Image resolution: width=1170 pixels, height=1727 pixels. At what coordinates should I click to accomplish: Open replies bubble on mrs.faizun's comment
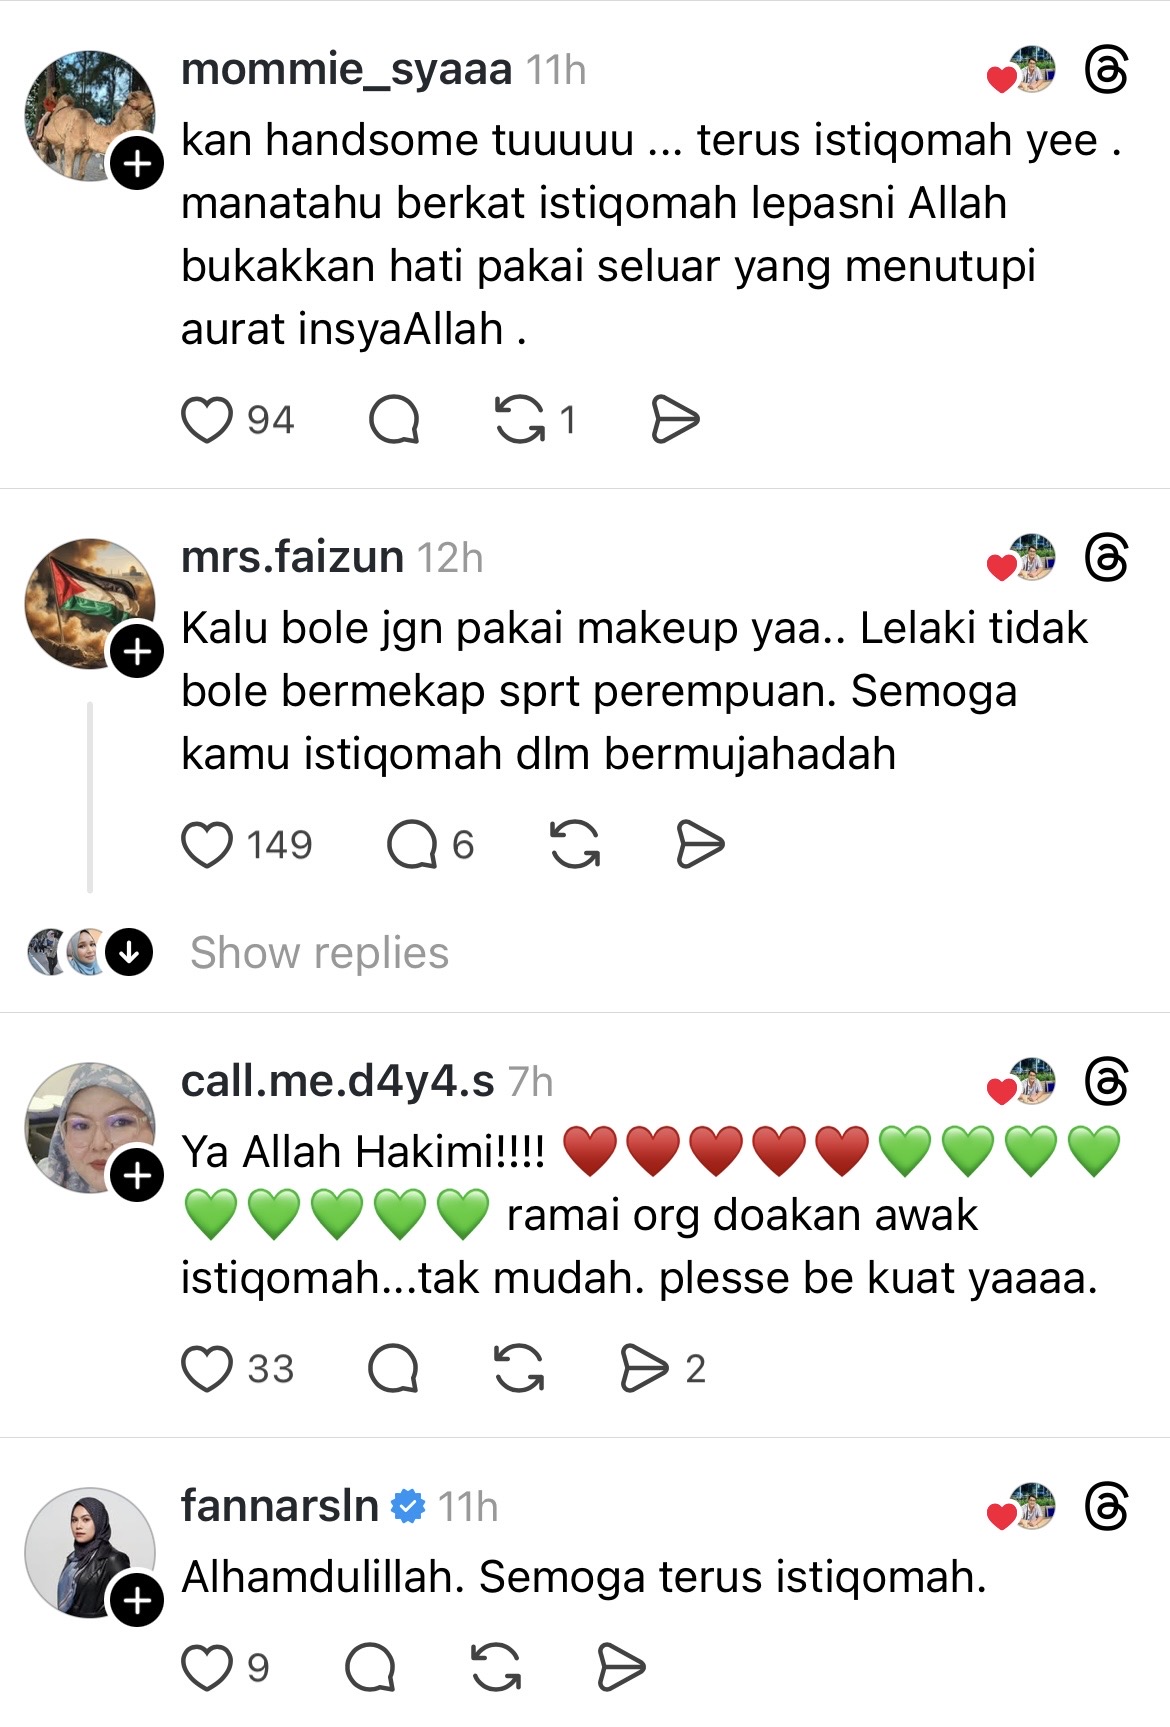click(x=412, y=845)
